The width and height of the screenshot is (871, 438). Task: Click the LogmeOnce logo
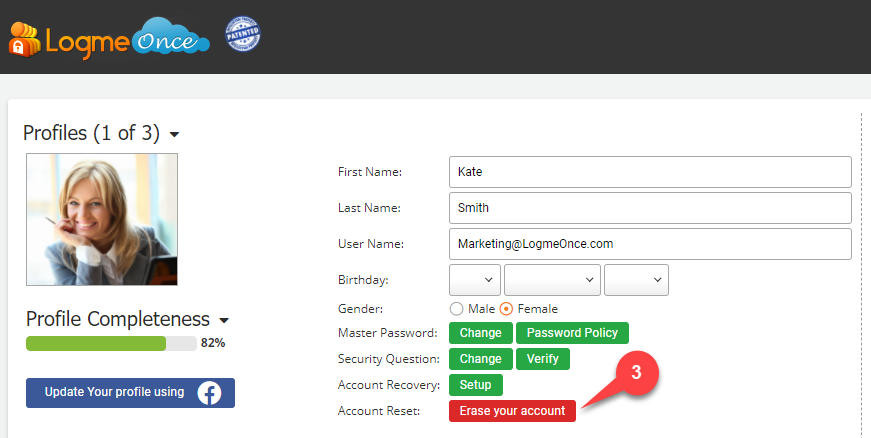click(109, 39)
